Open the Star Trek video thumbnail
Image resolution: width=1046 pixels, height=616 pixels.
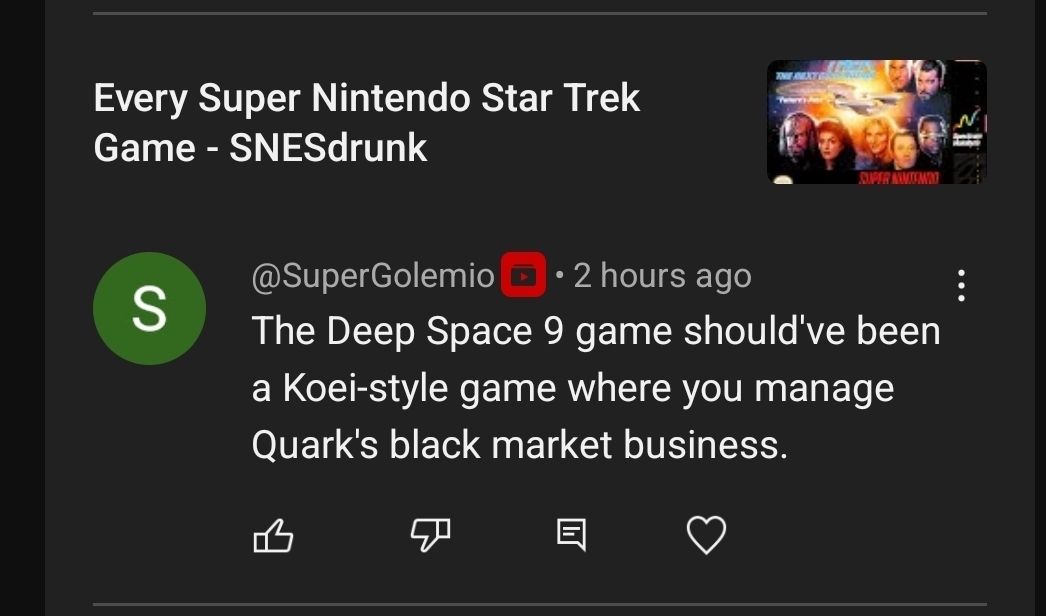point(876,122)
